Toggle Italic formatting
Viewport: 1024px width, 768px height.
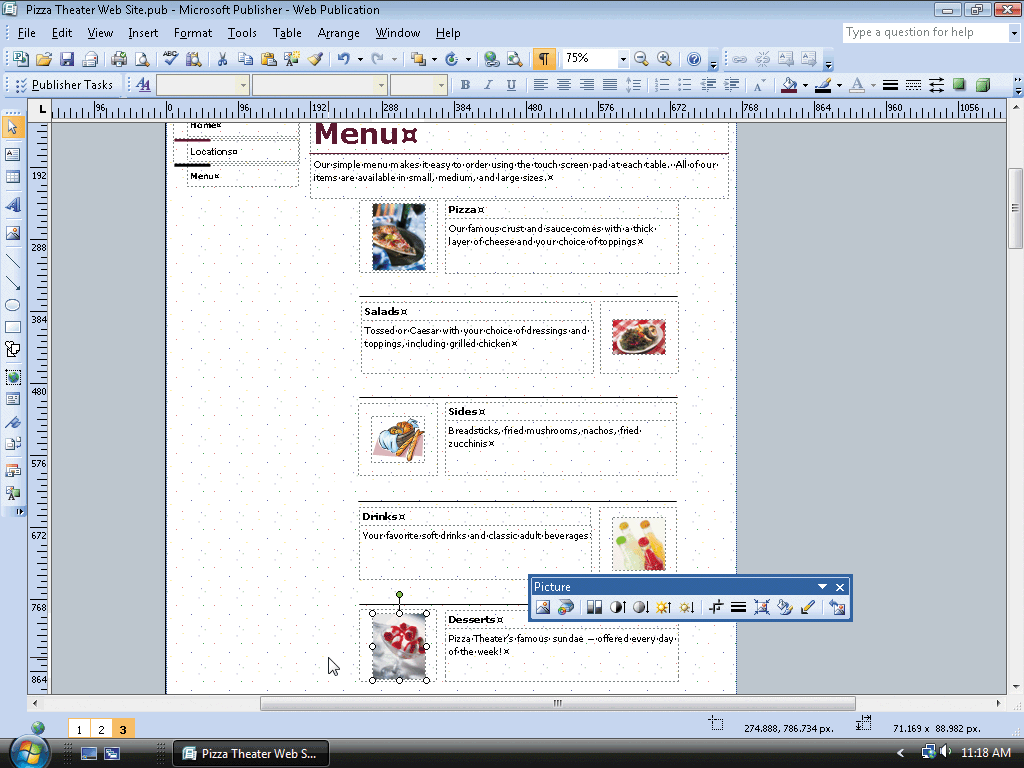488,85
